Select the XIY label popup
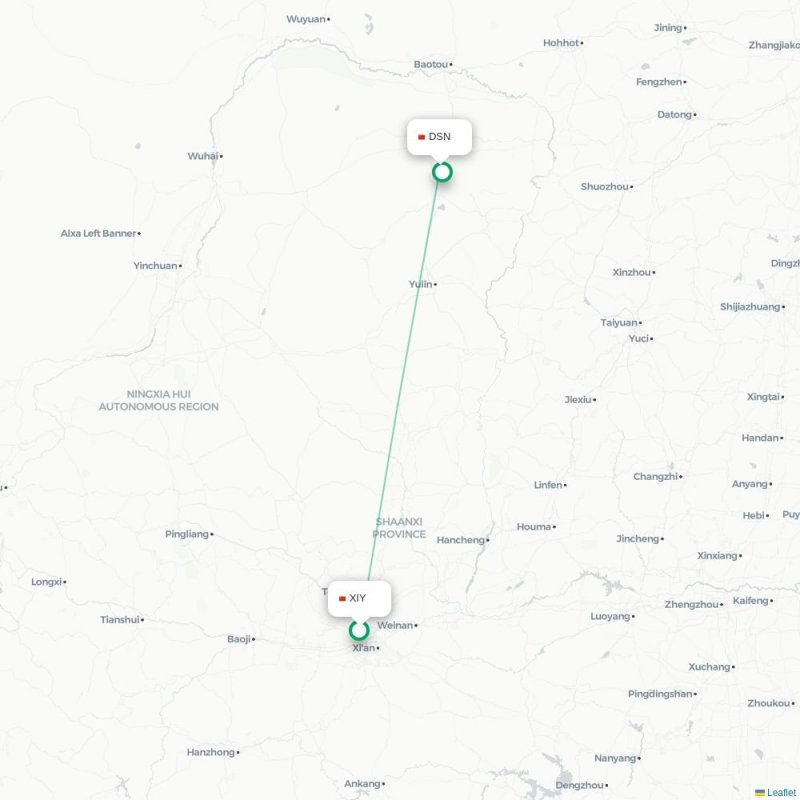 tap(359, 598)
